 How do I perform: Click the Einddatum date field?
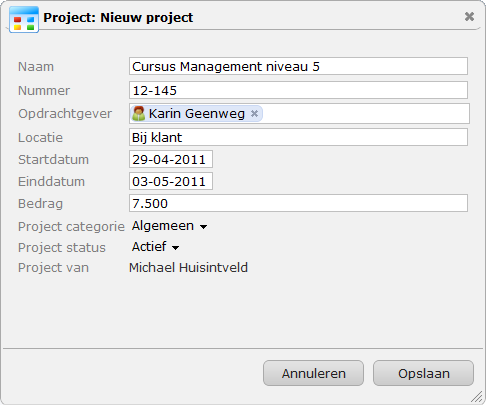coord(171,181)
